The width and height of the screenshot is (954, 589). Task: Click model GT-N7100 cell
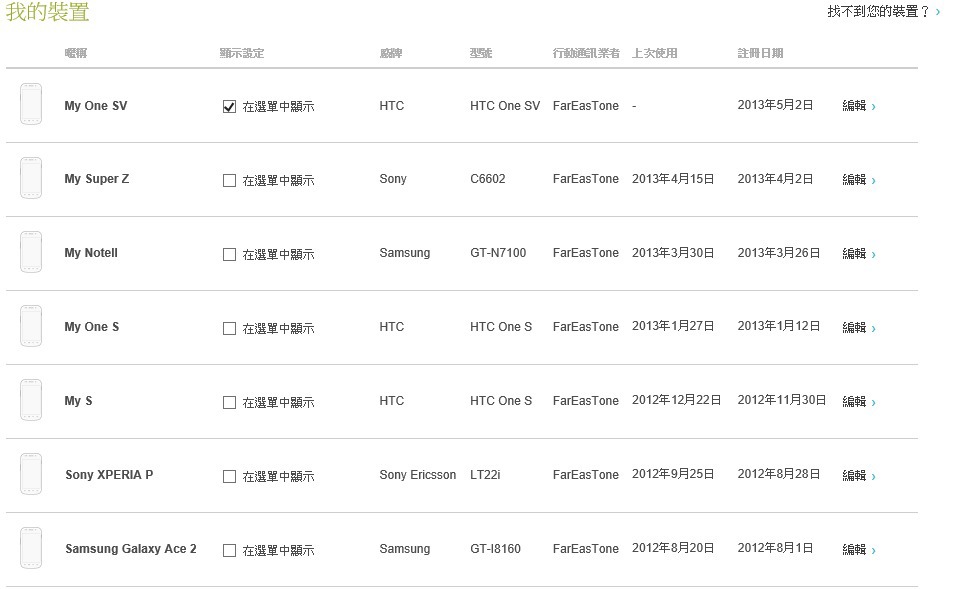(498, 253)
